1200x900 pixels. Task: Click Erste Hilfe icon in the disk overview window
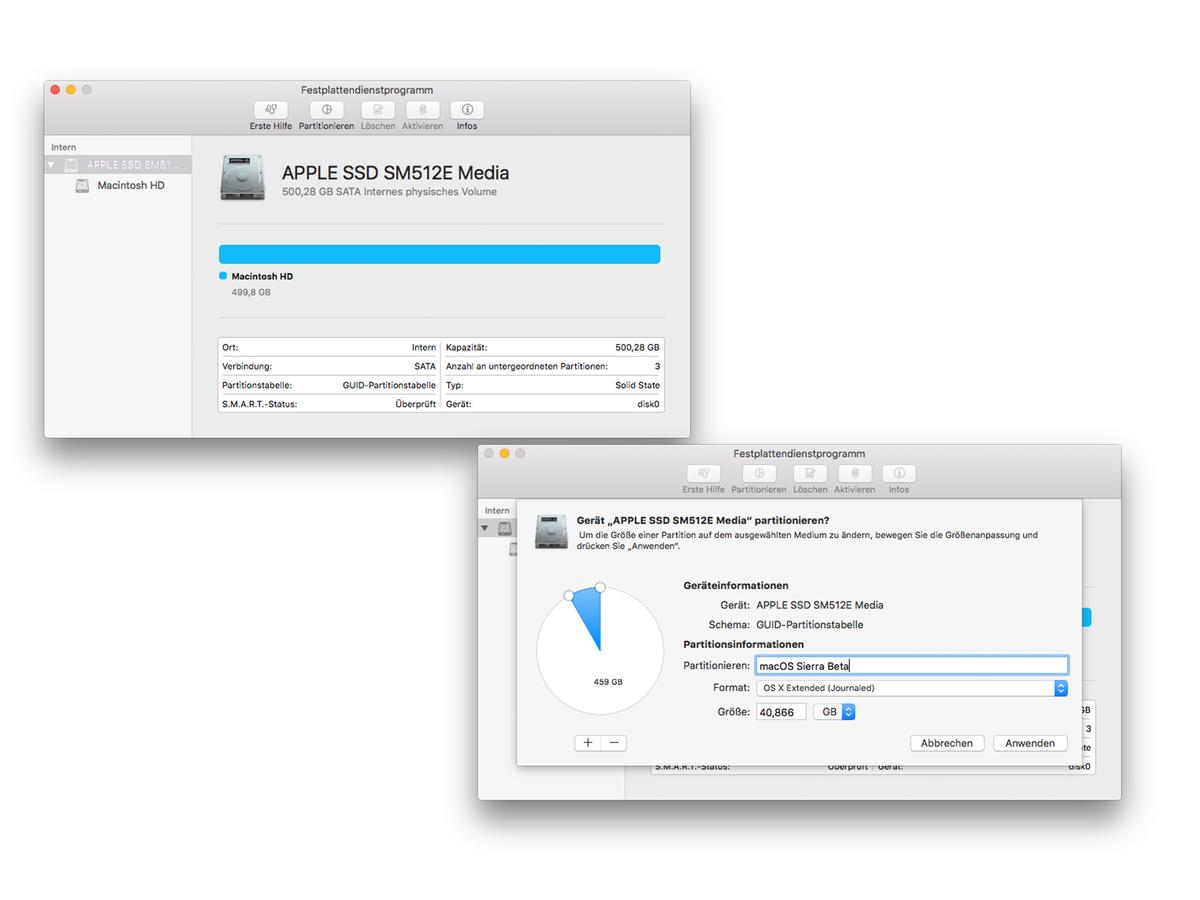coord(271,110)
